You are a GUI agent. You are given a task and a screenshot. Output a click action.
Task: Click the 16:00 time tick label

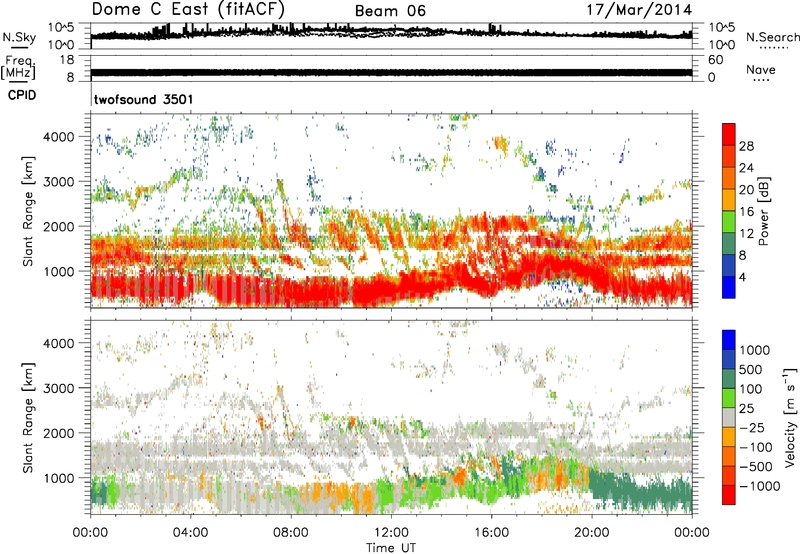point(492,533)
